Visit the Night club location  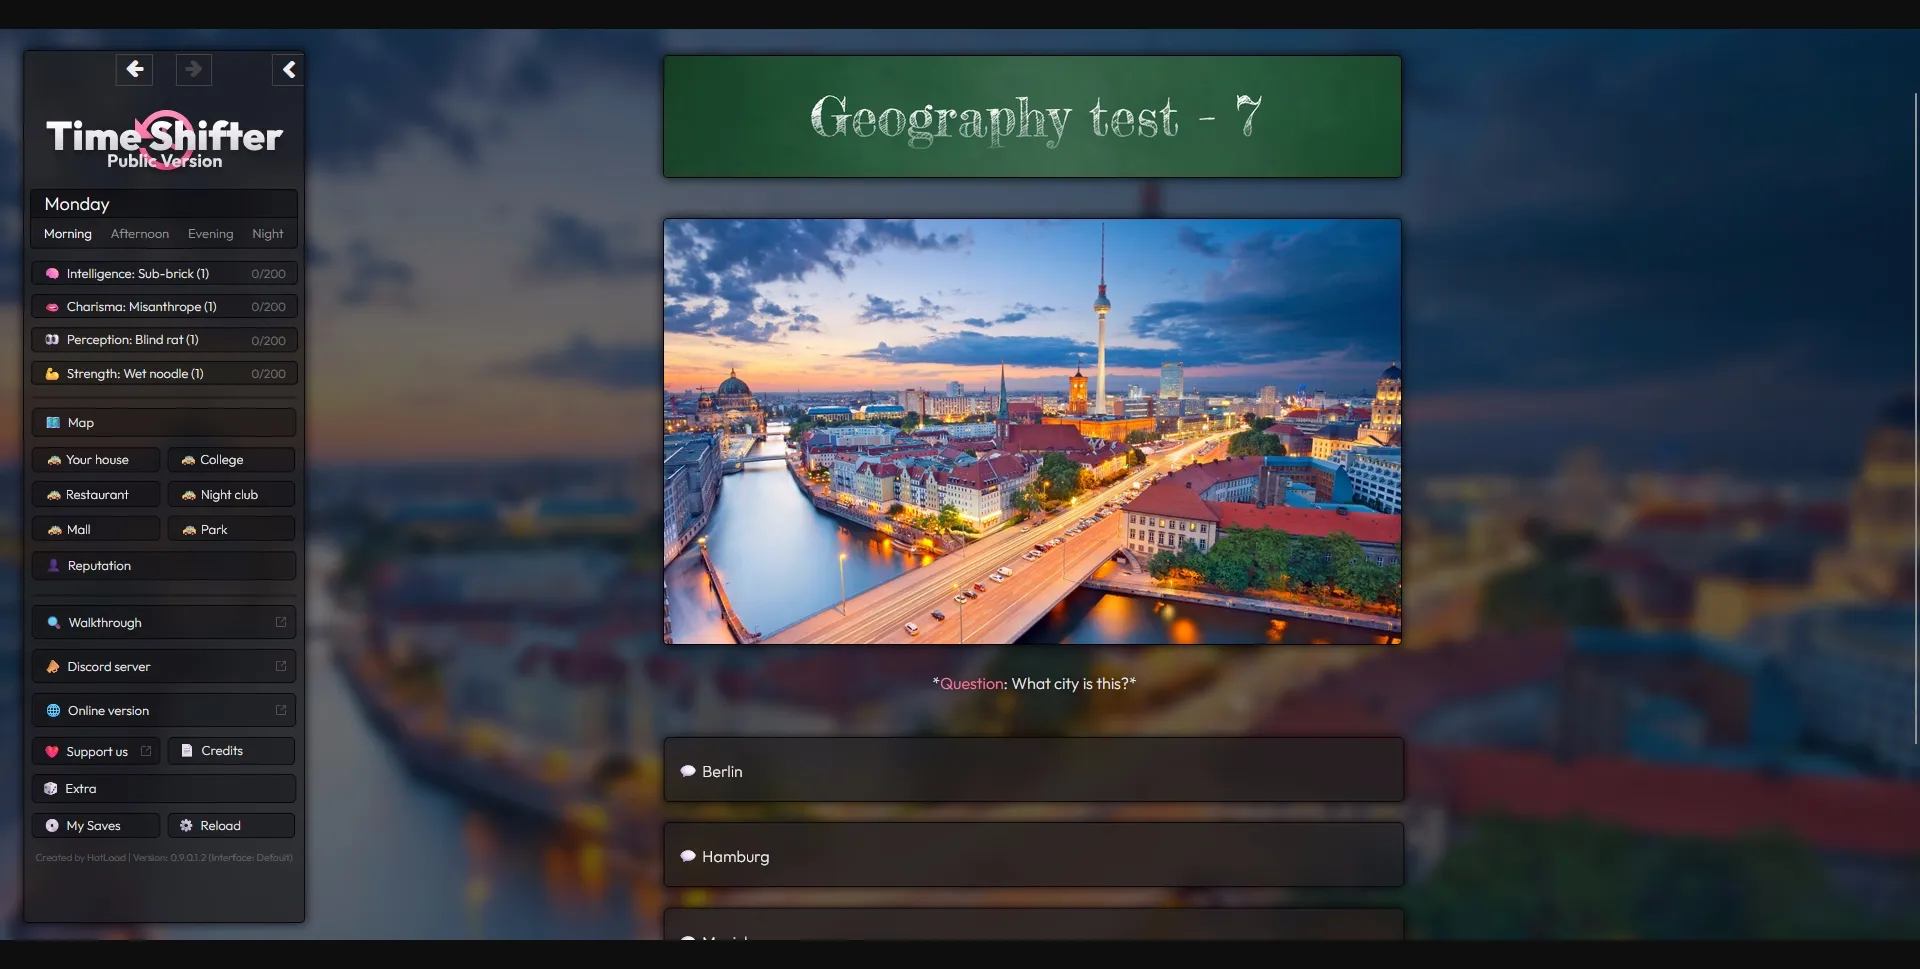click(x=231, y=495)
